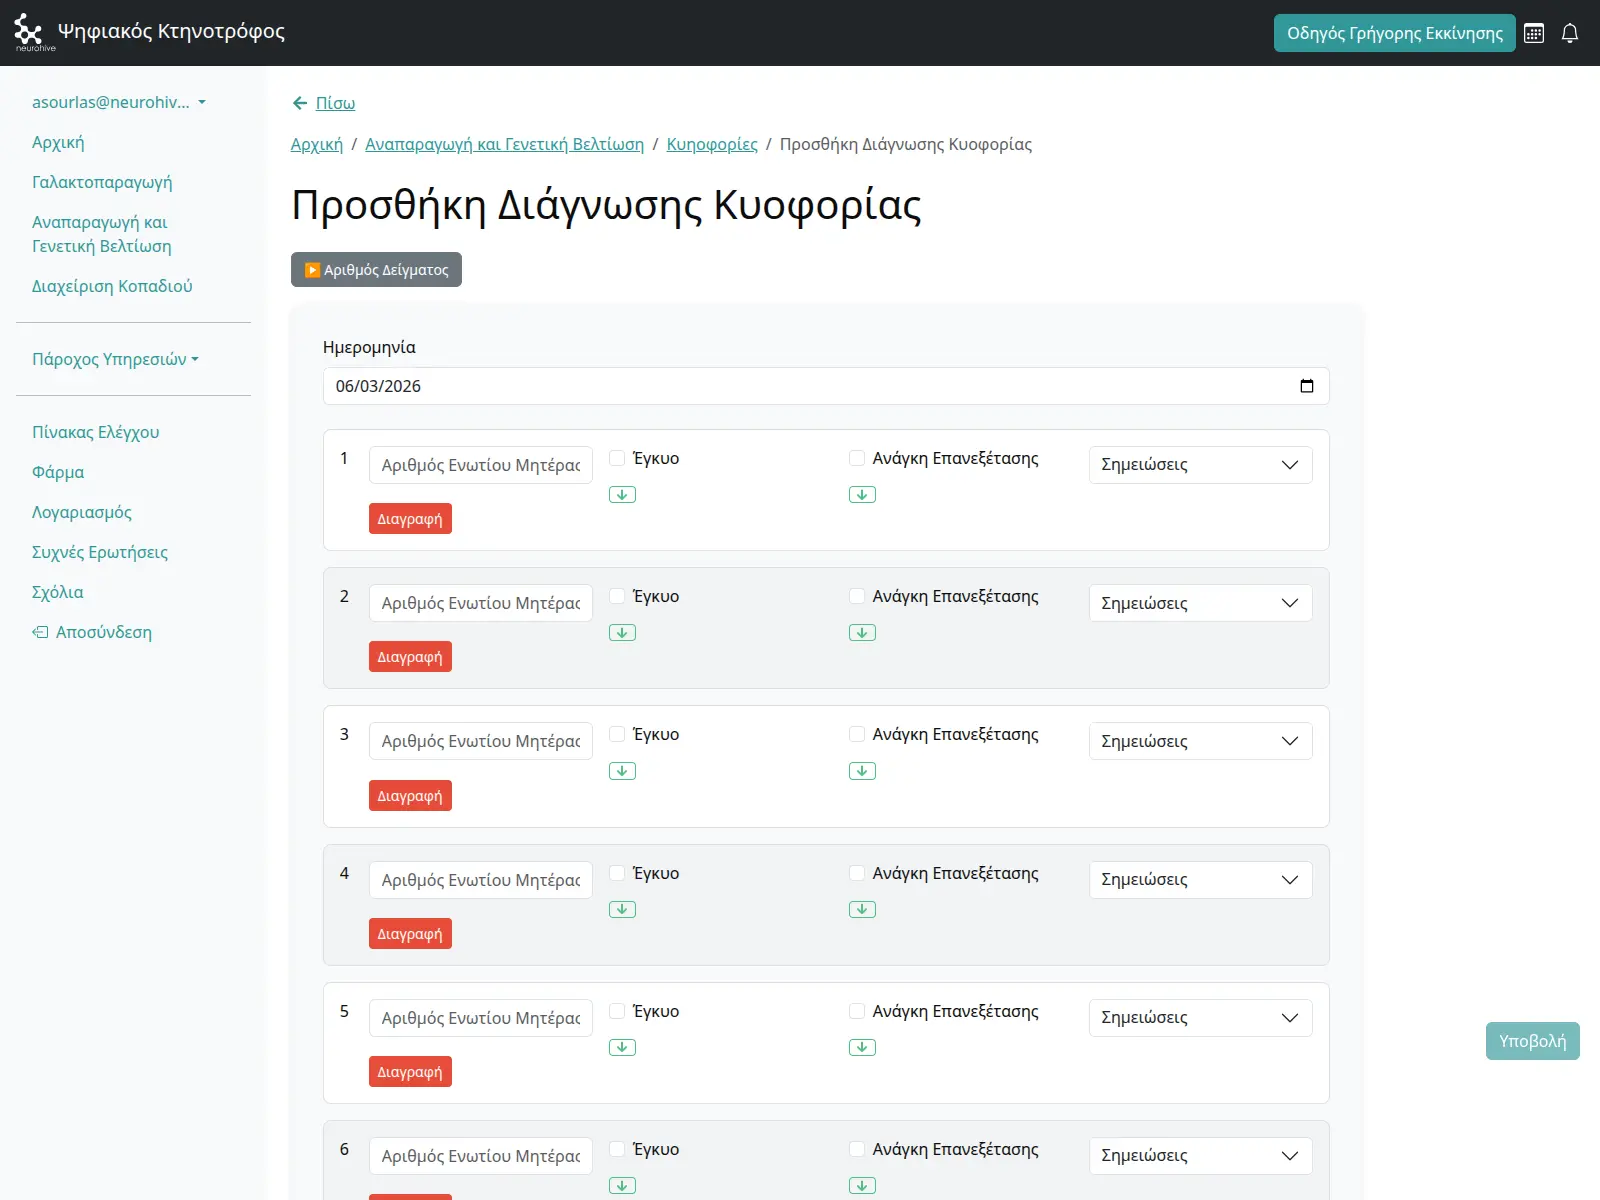Check the Έγκυο checkbox in row 1
Viewport: 1600px width, 1200px height.
click(618, 458)
